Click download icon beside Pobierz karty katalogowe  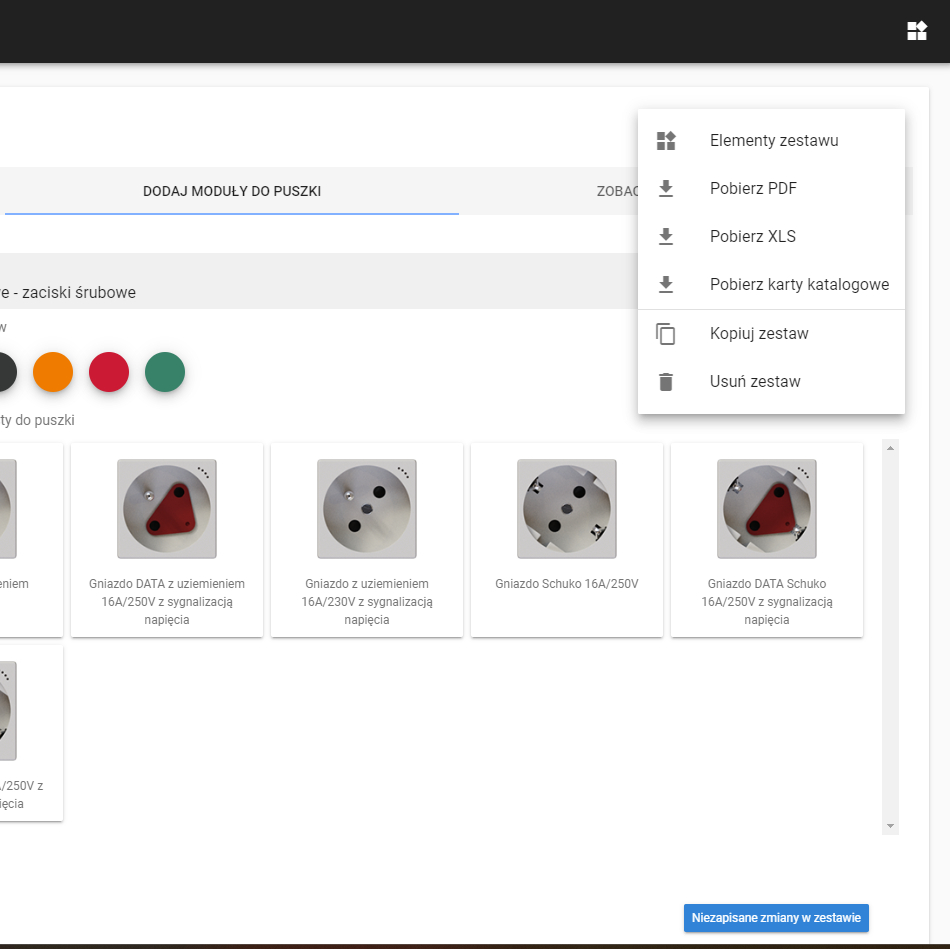click(x=666, y=285)
